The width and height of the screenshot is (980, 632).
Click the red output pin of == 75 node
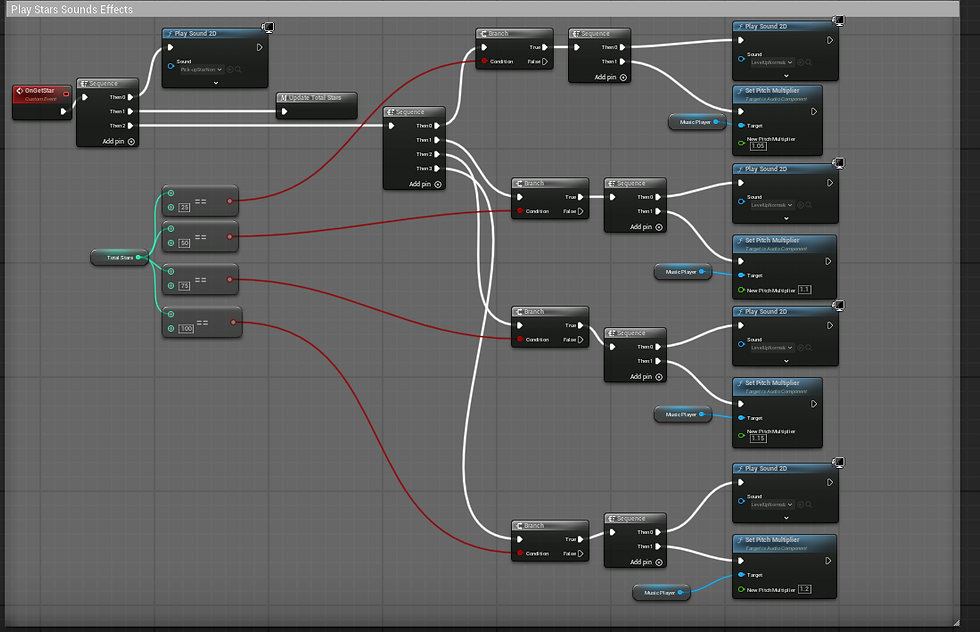[230, 279]
